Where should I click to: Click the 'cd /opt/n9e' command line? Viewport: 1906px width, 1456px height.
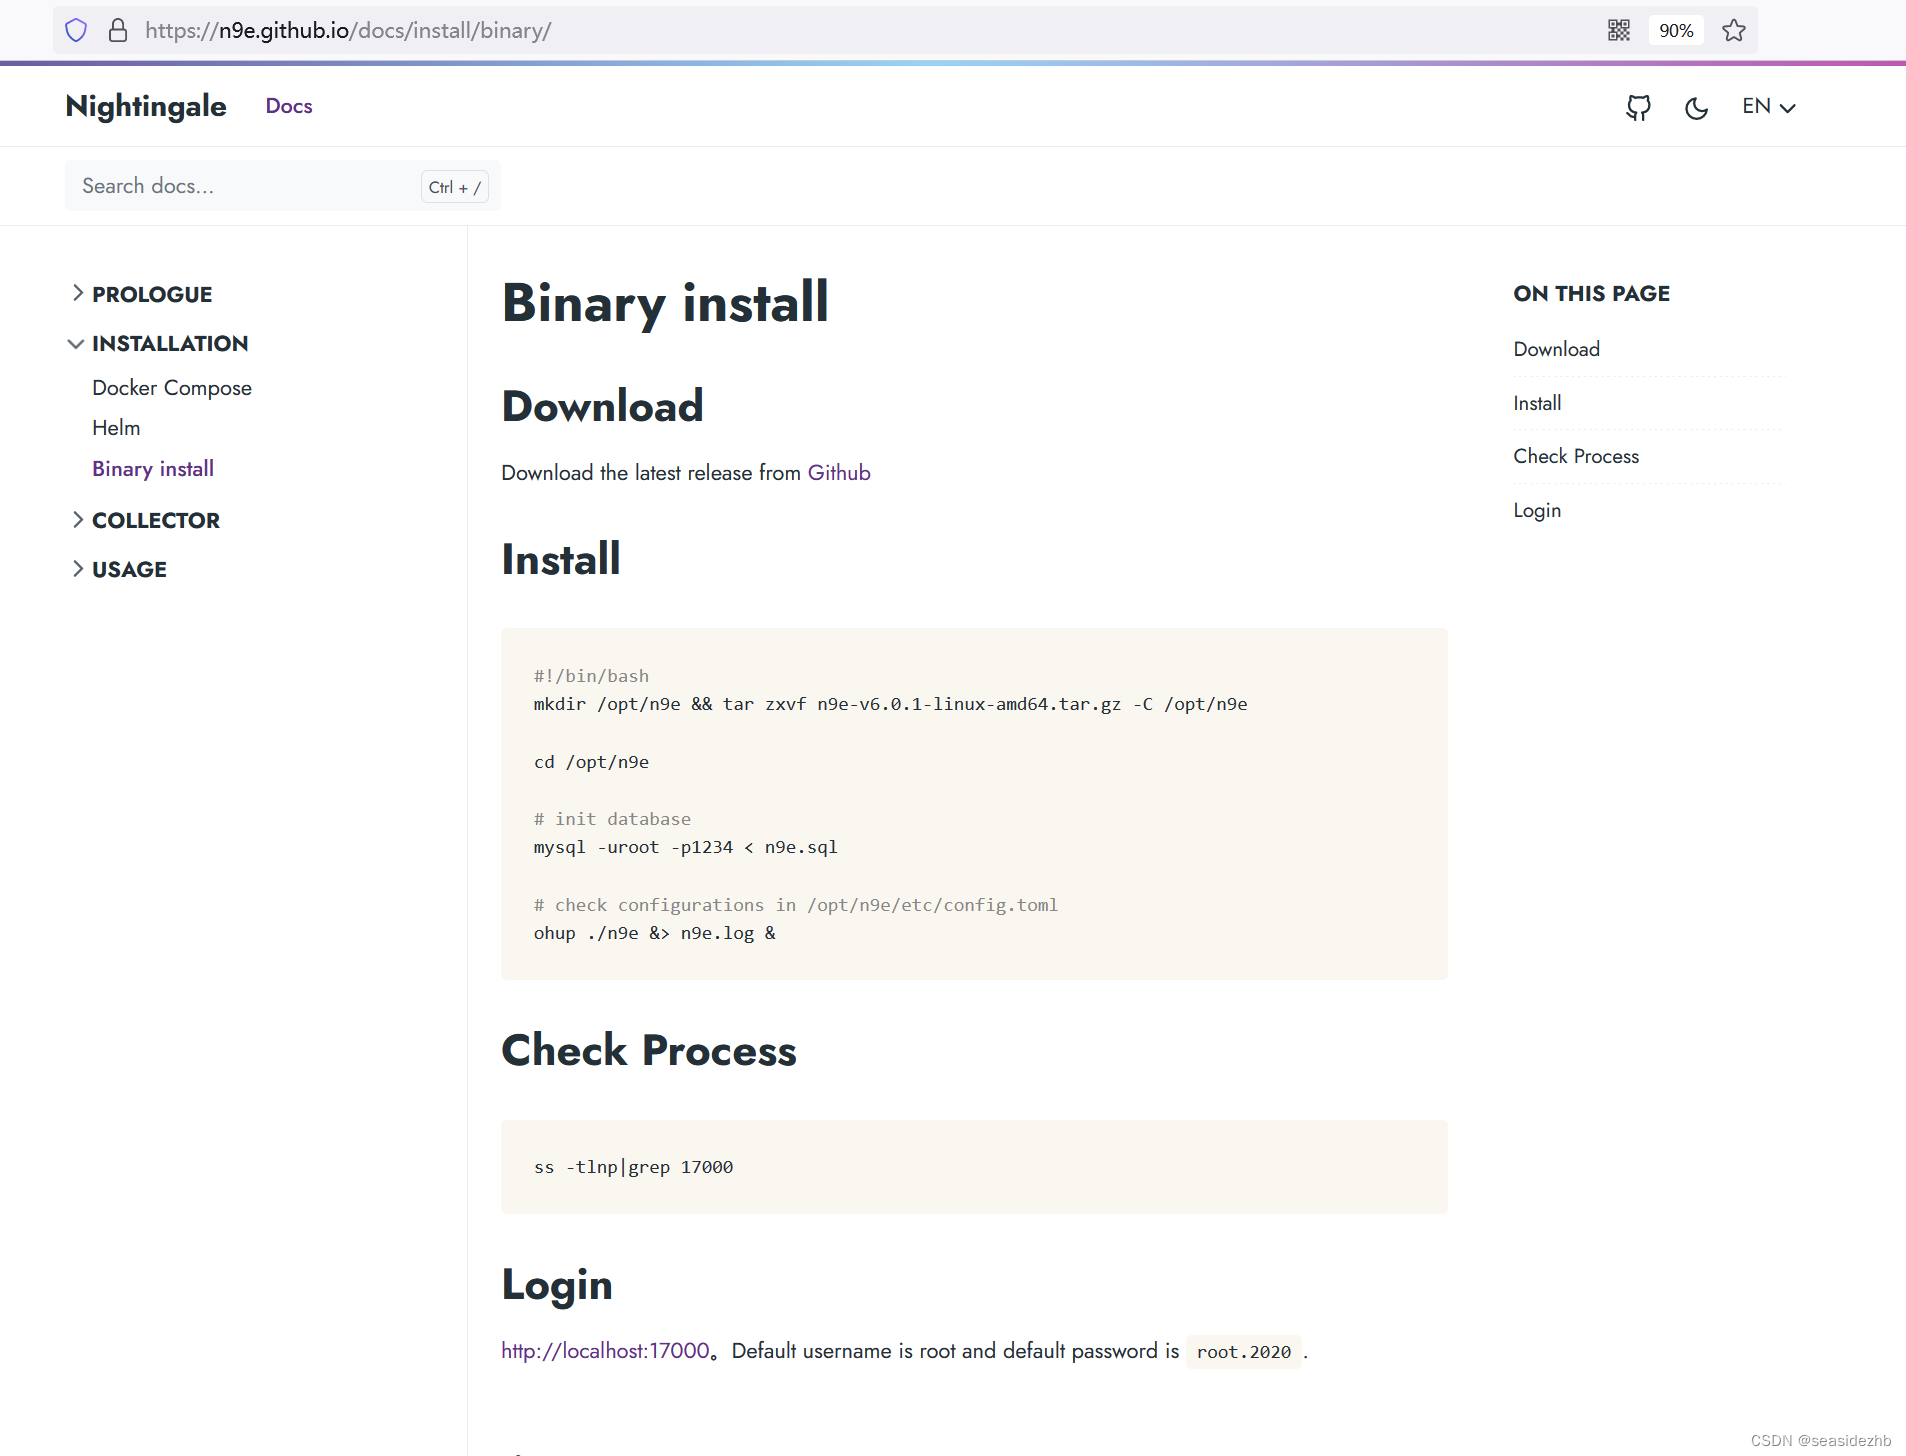[591, 762]
